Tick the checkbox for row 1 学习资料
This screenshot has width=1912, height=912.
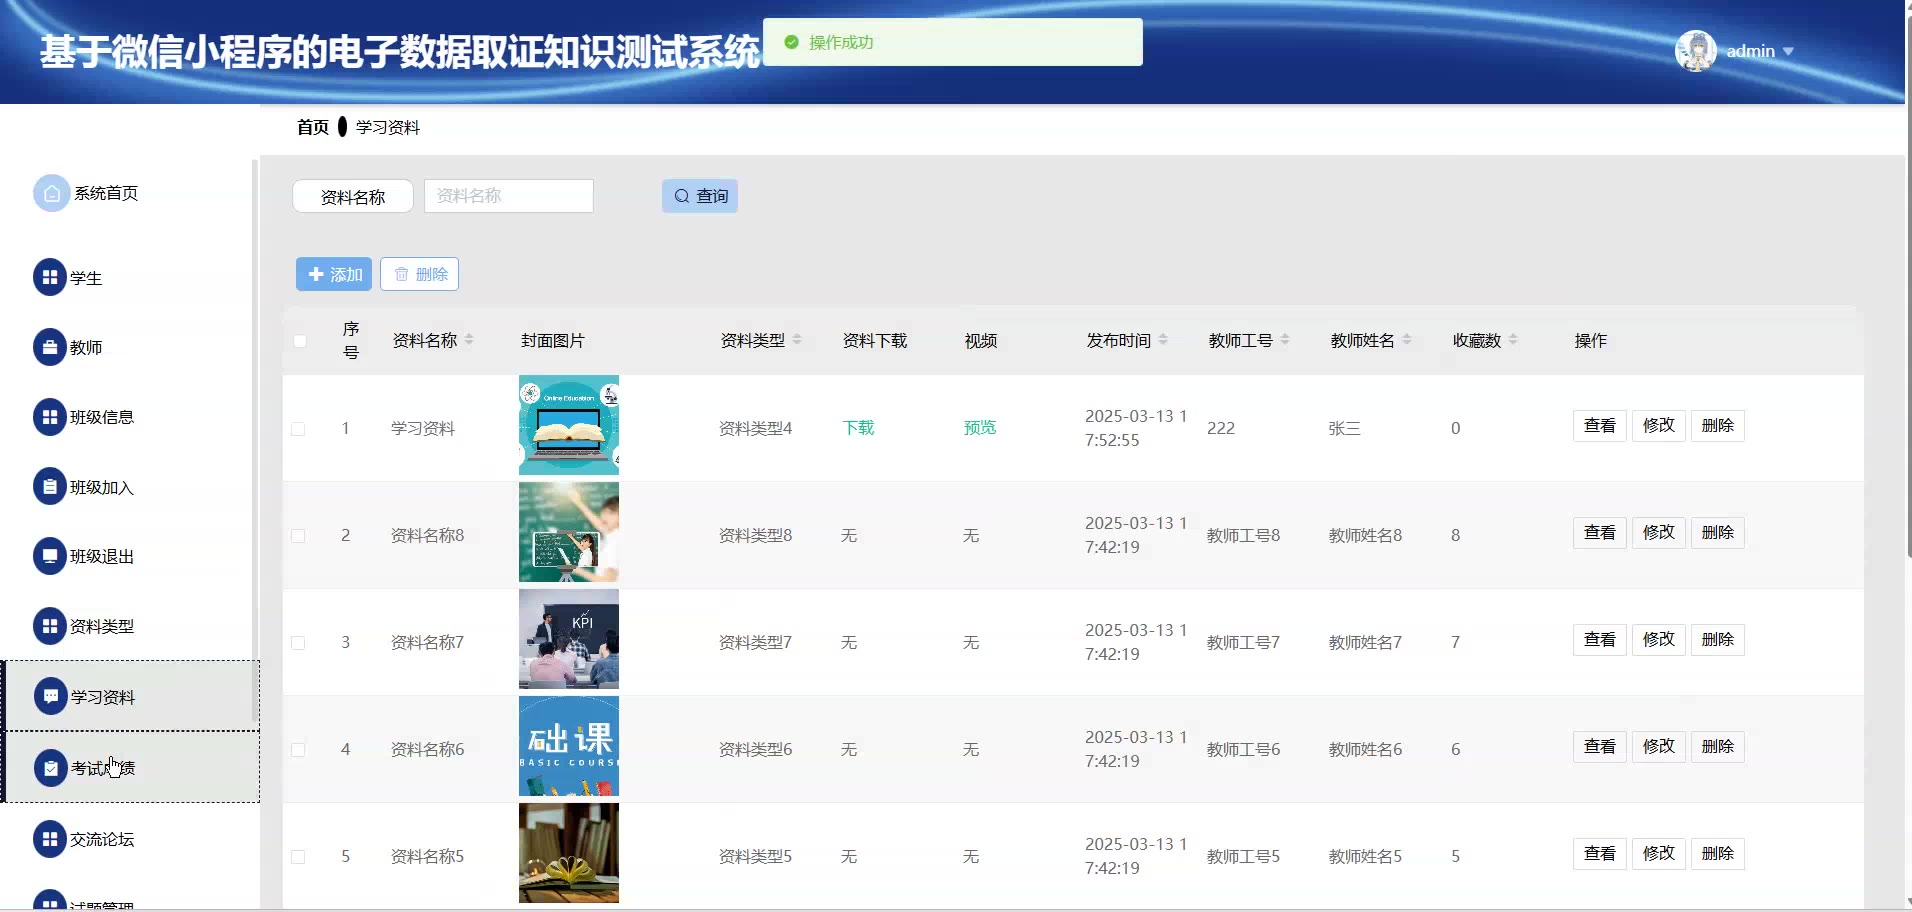pyautogui.click(x=298, y=429)
